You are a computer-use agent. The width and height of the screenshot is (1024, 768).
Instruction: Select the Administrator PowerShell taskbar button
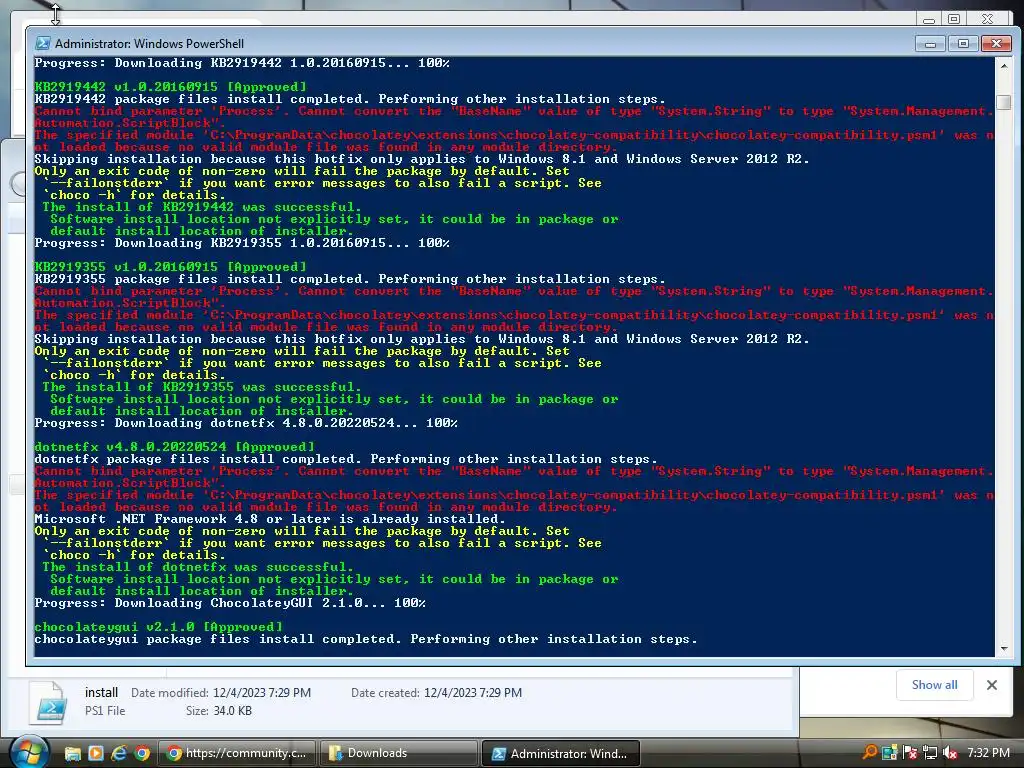(560, 753)
